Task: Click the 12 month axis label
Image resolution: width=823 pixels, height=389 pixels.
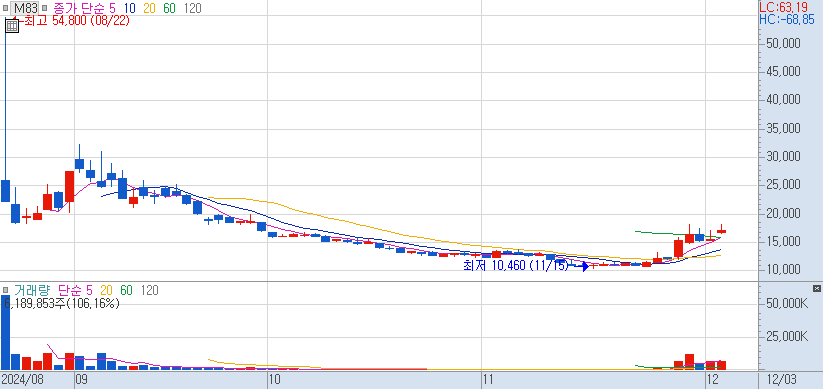Action: [x=713, y=380]
